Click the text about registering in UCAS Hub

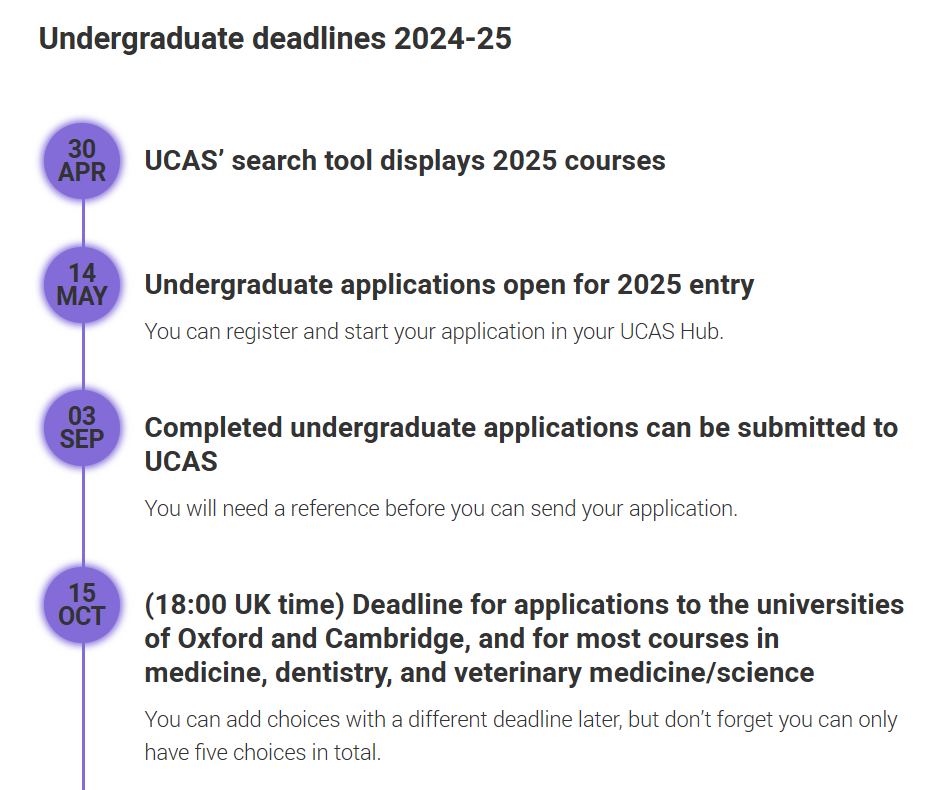(434, 332)
